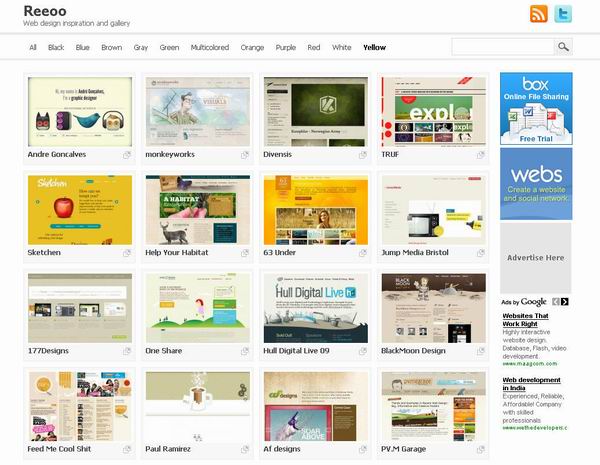This screenshot has width=600, height=465.
Task: Click next arrow in Ads by Google
Action: click(x=564, y=301)
